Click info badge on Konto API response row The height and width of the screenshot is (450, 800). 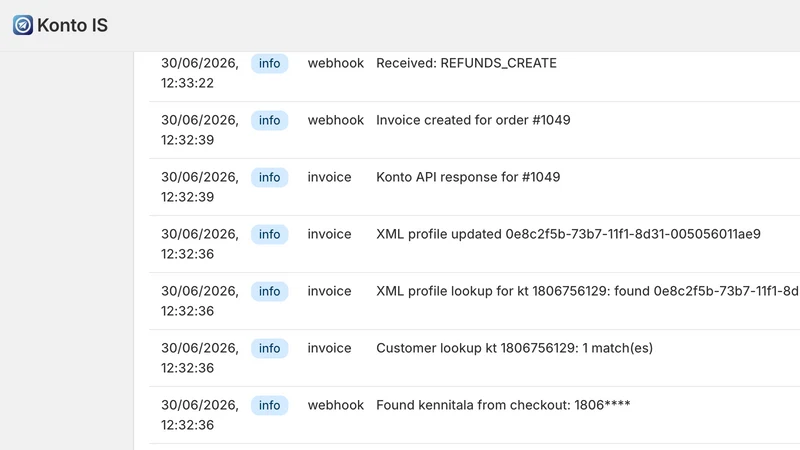[269, 178]
